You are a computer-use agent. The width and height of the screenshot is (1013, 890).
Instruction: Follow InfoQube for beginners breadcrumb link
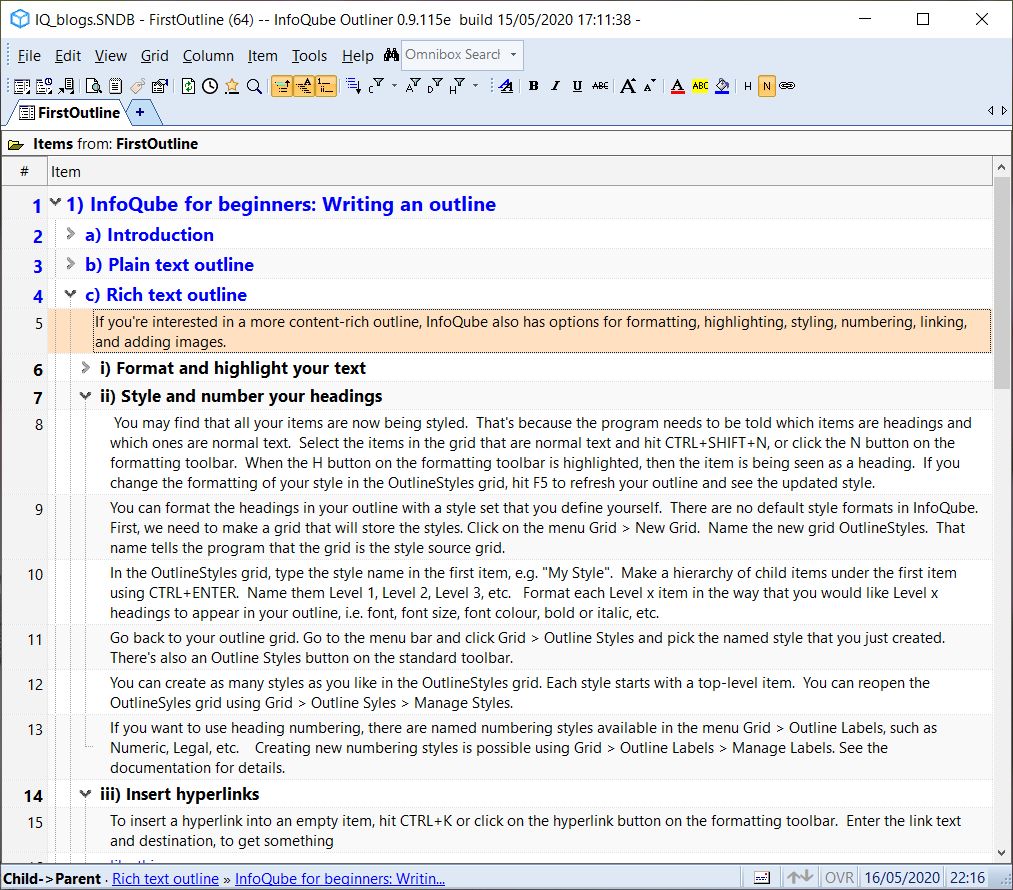point(340,878)
